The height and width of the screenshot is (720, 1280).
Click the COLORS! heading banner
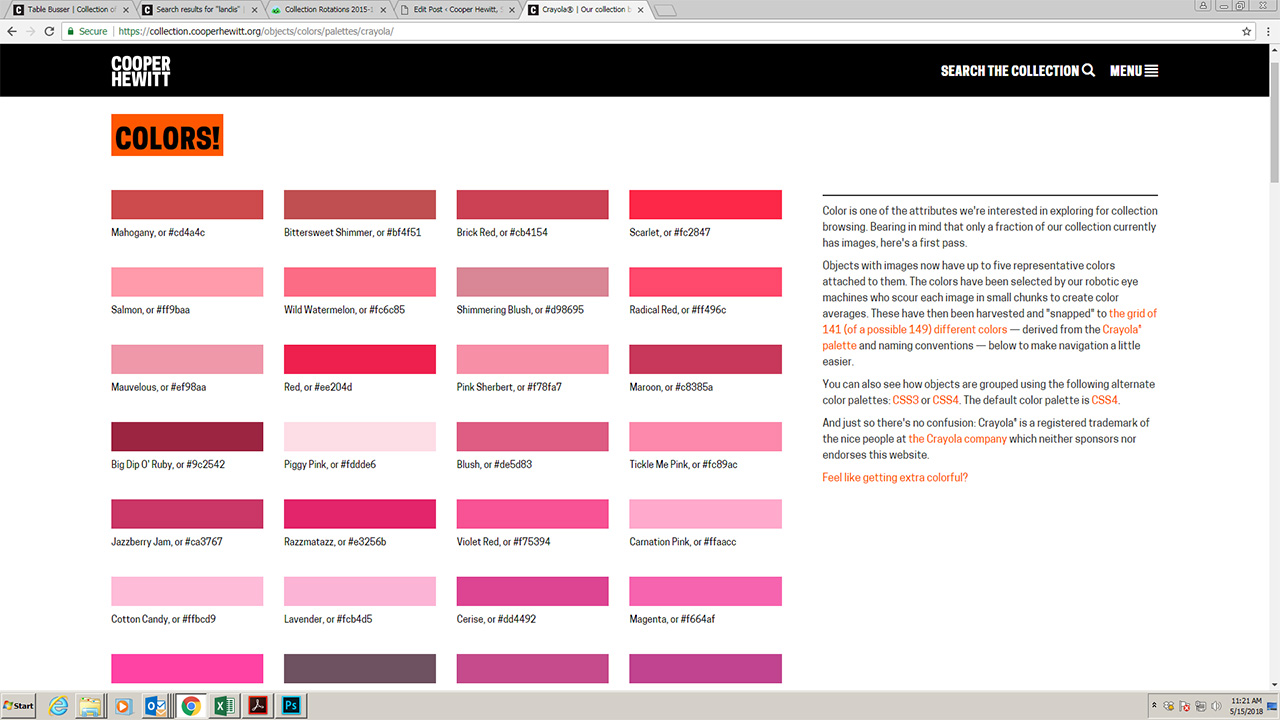coord(167,136)
